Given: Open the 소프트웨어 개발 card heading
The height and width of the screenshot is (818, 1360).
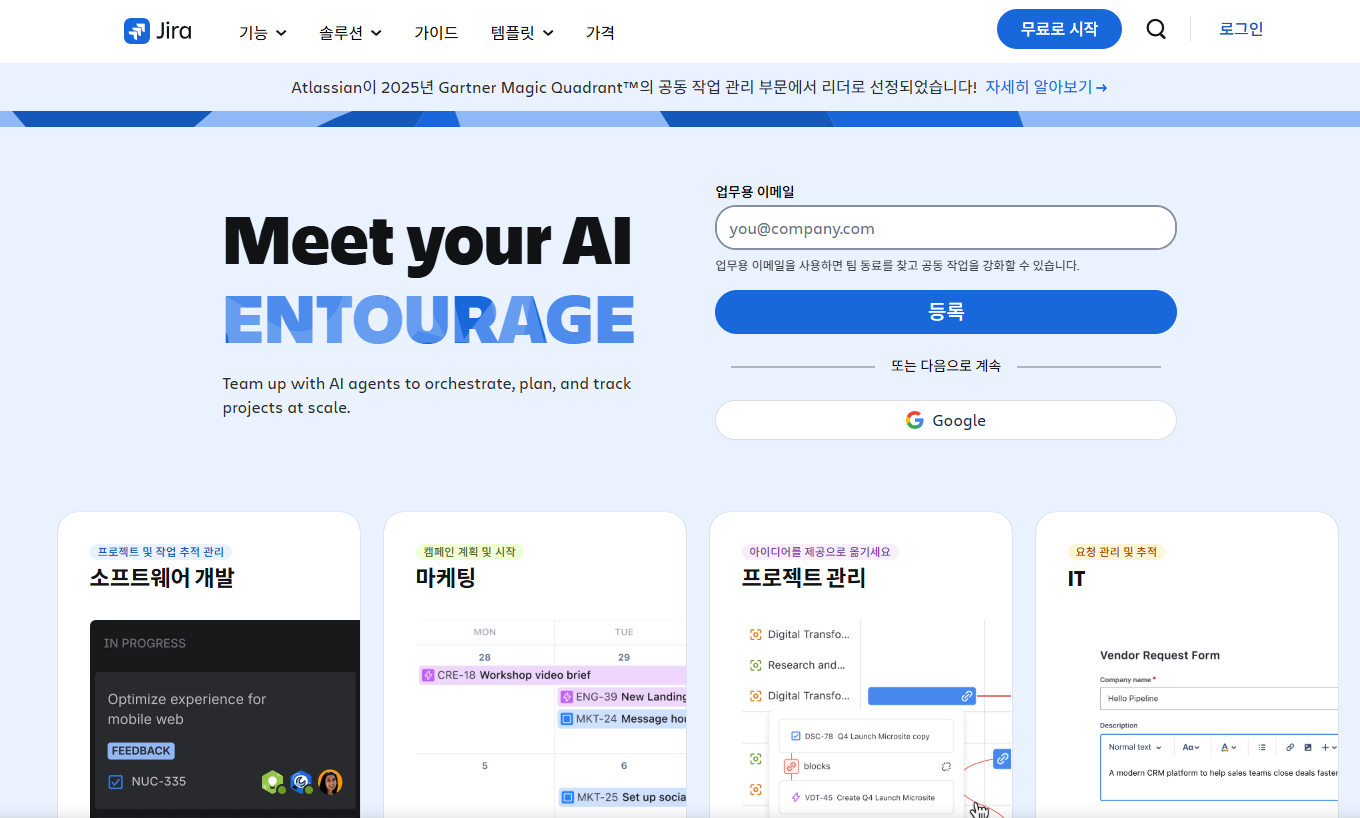Looking at the screenshot, I should (x=161, y=577).
